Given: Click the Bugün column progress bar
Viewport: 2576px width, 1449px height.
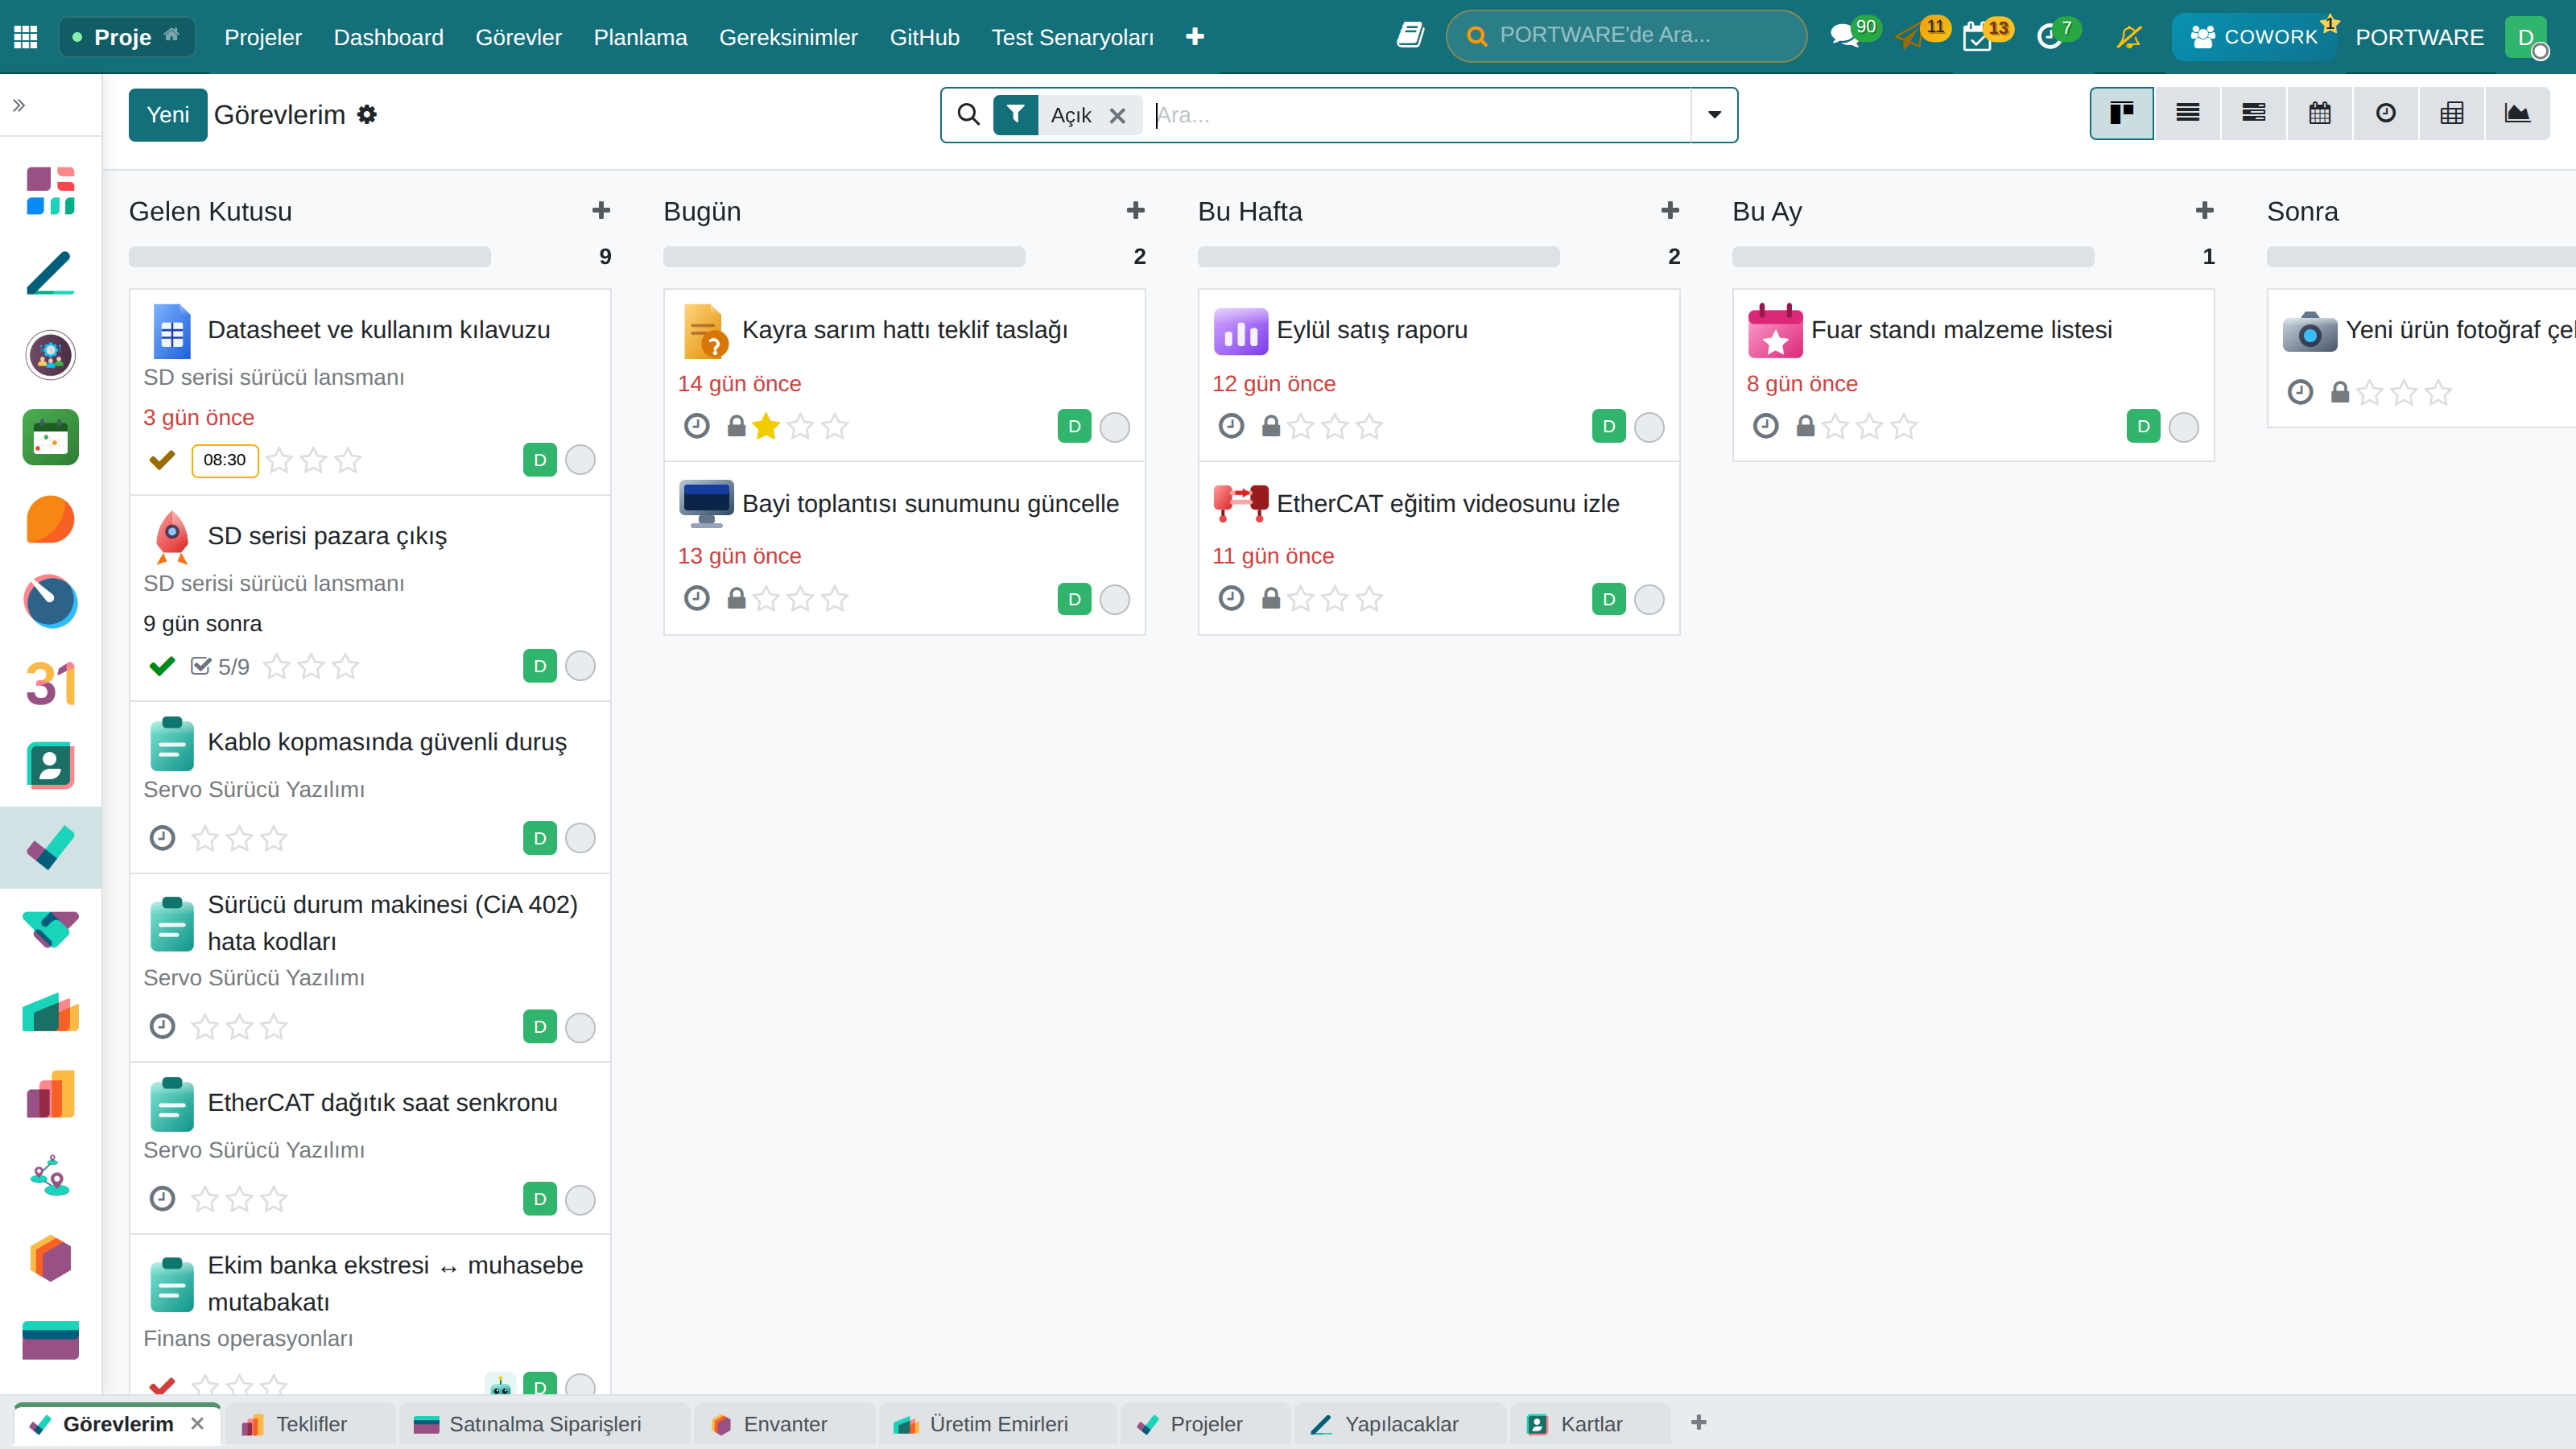Looking at the screenshot, I should [x=844, y=256].
